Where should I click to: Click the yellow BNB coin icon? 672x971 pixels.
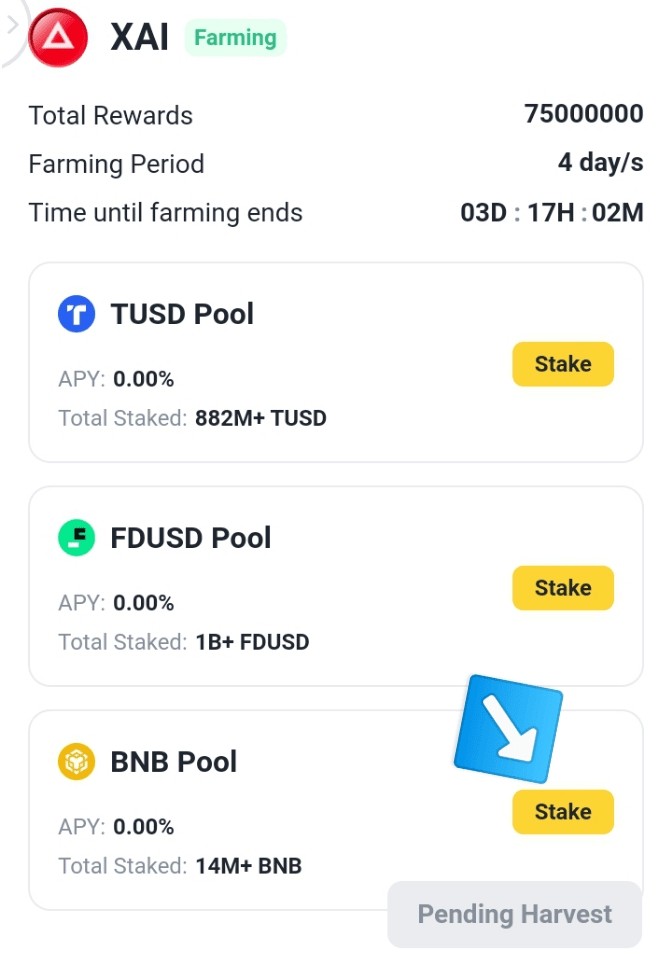click(x=76, y=762)
